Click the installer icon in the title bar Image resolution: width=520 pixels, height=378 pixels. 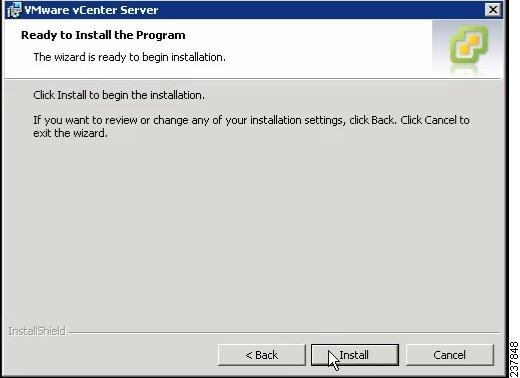tap(14, 10)
